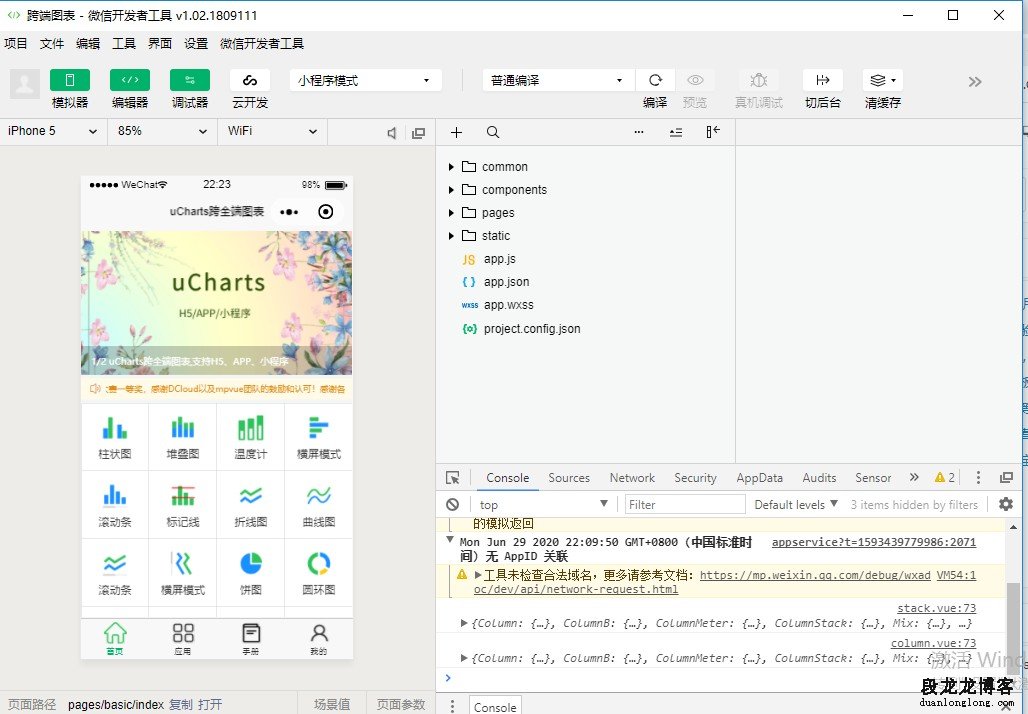
Task: Toggle the 编辑器 editor panel button
Action: coord(130,81)
